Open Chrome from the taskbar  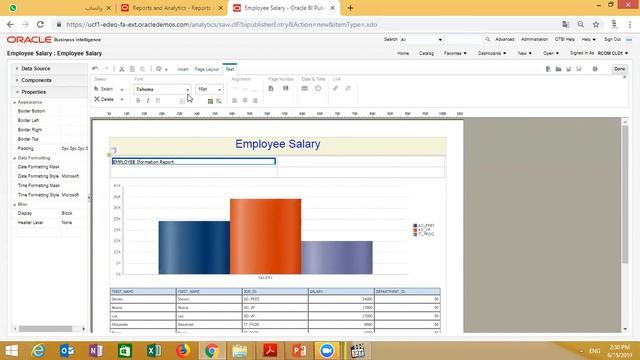[x=211, y=351]
